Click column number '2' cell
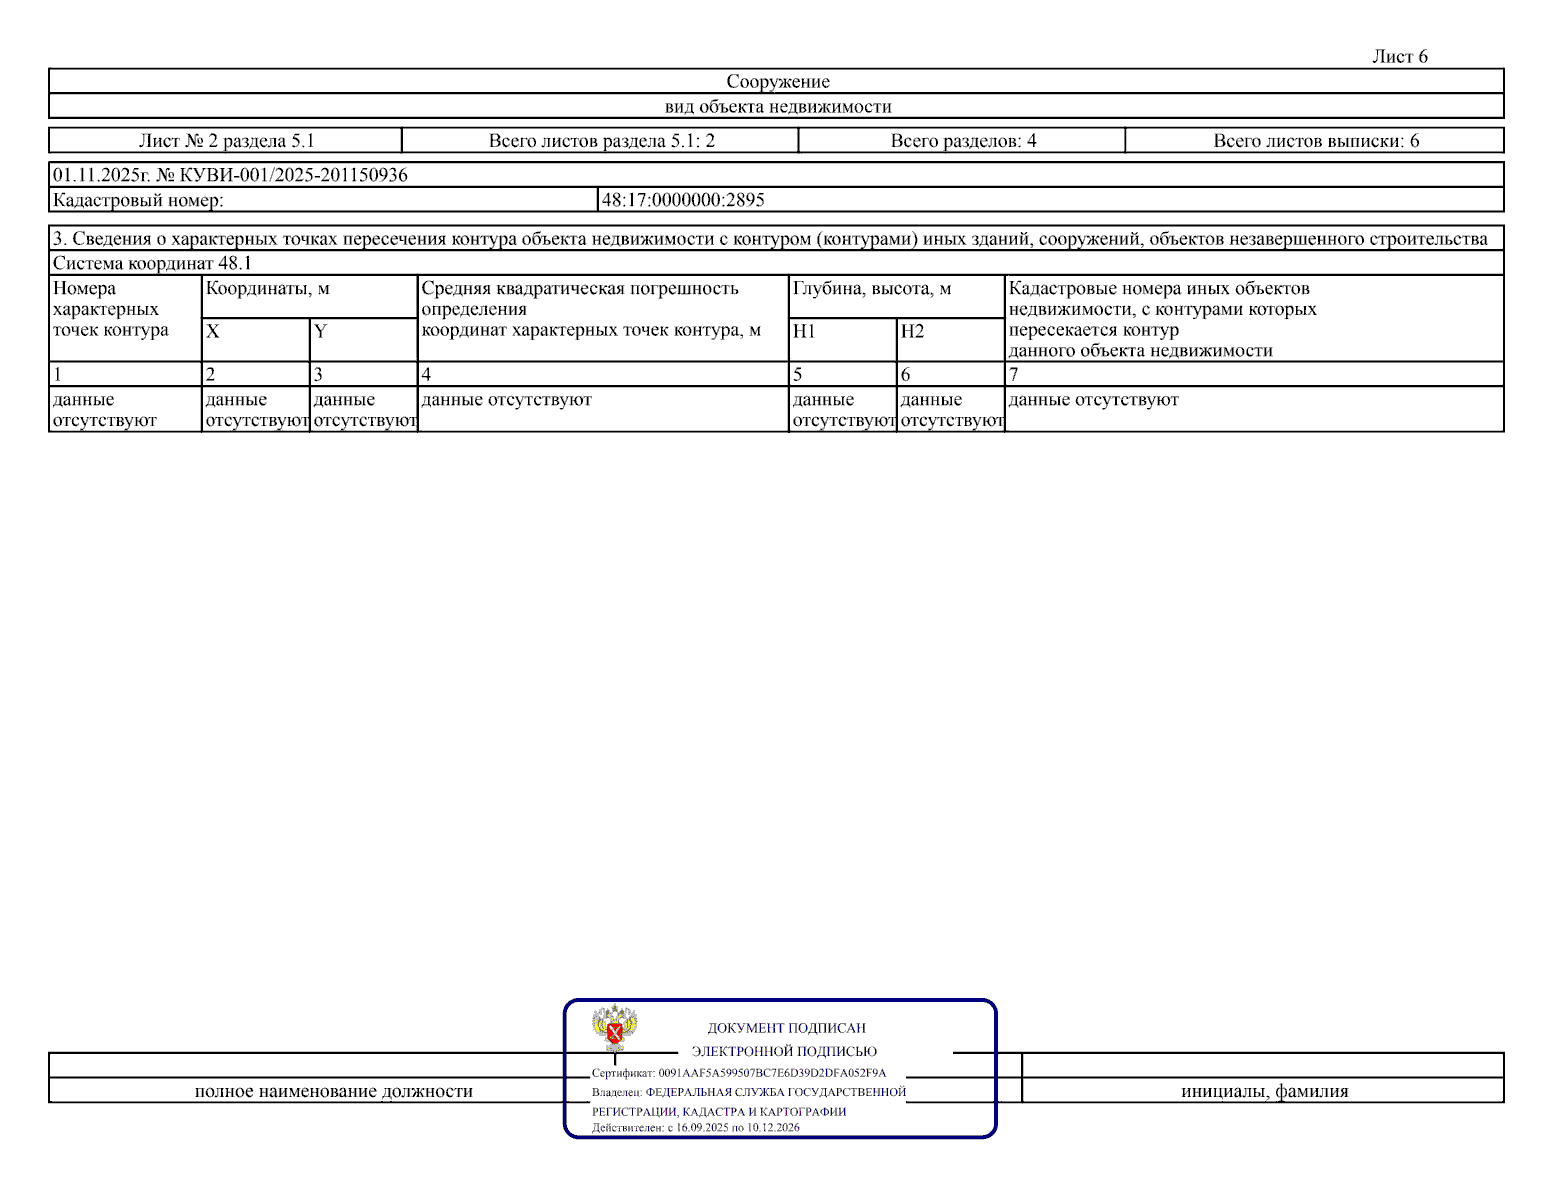This screenshot has width=1553, height=1200. [x=256, y=375]
